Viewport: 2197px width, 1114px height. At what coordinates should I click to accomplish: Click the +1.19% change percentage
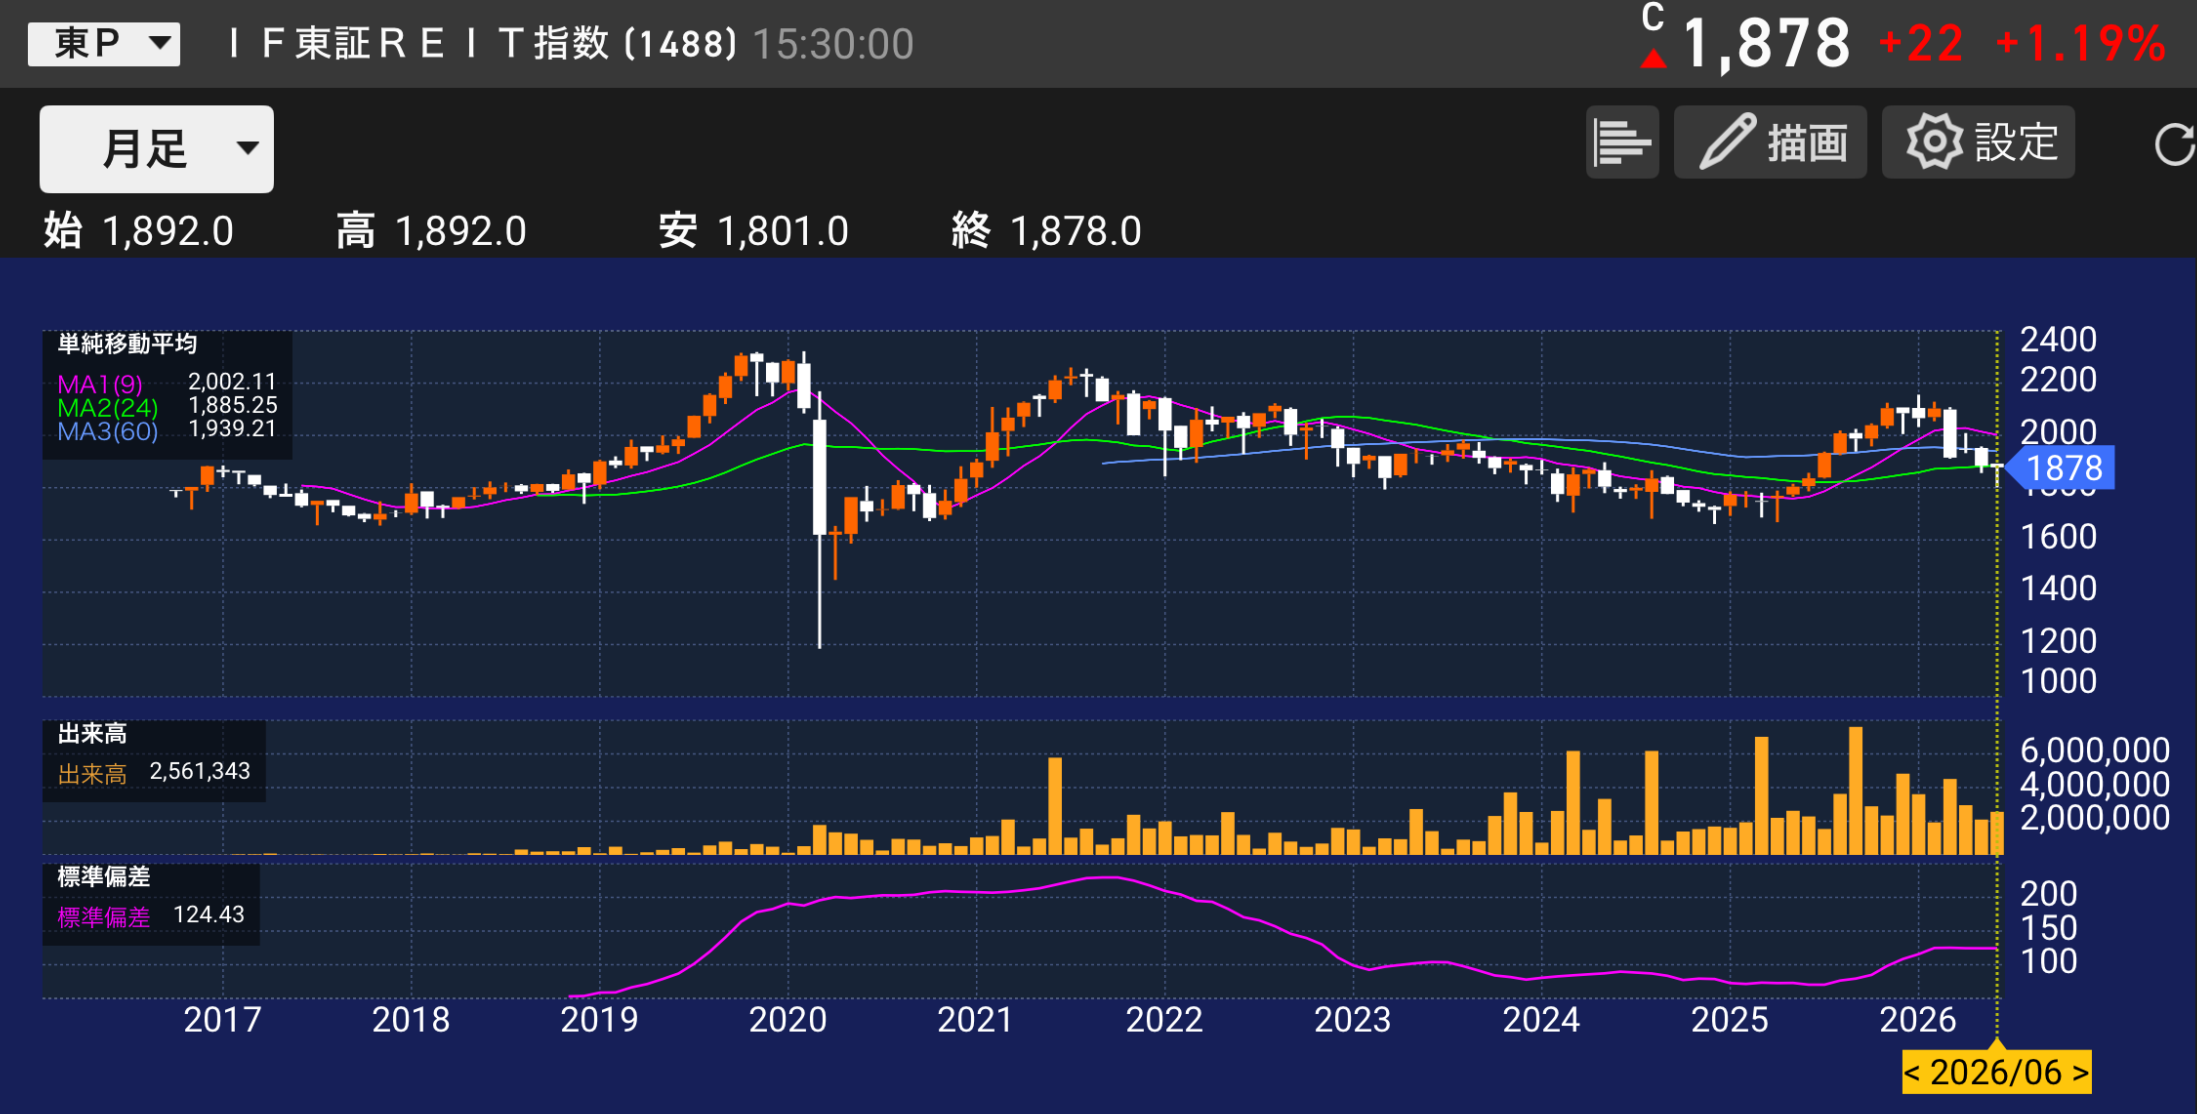[x=2081, y=44]
